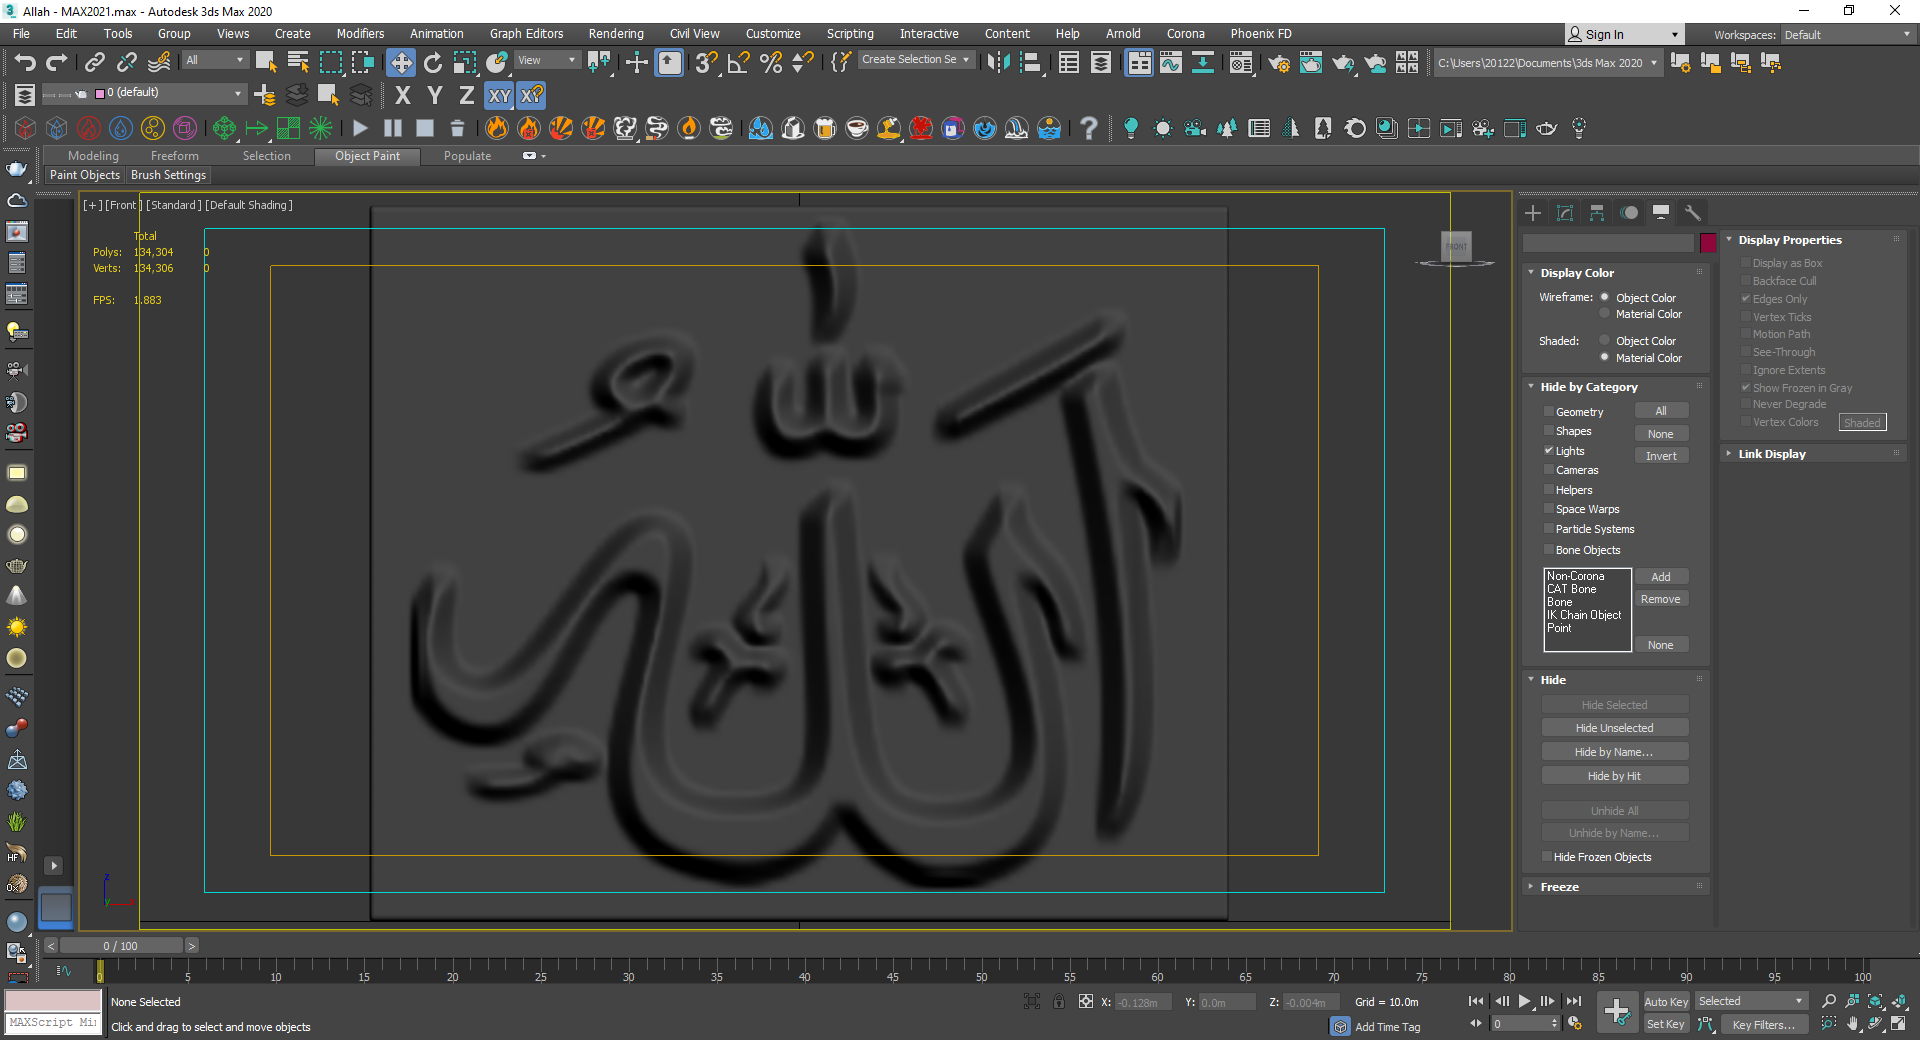Play the animation in the time controls

tap(1524, 1001)
